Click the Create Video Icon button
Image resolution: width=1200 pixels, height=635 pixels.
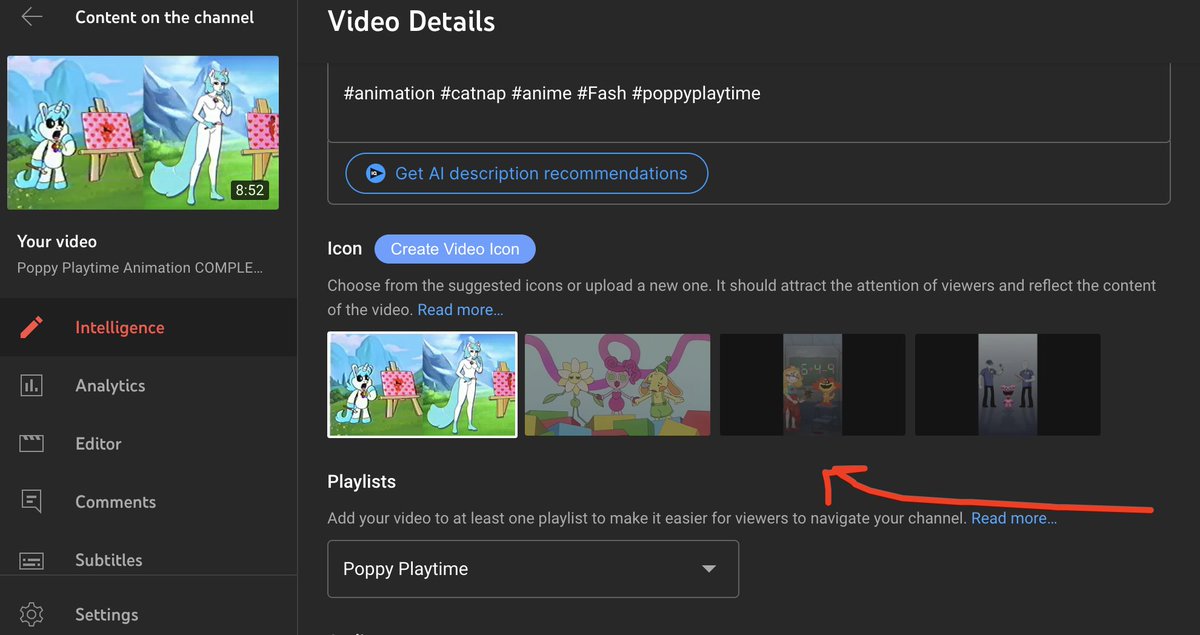(455, 249)
